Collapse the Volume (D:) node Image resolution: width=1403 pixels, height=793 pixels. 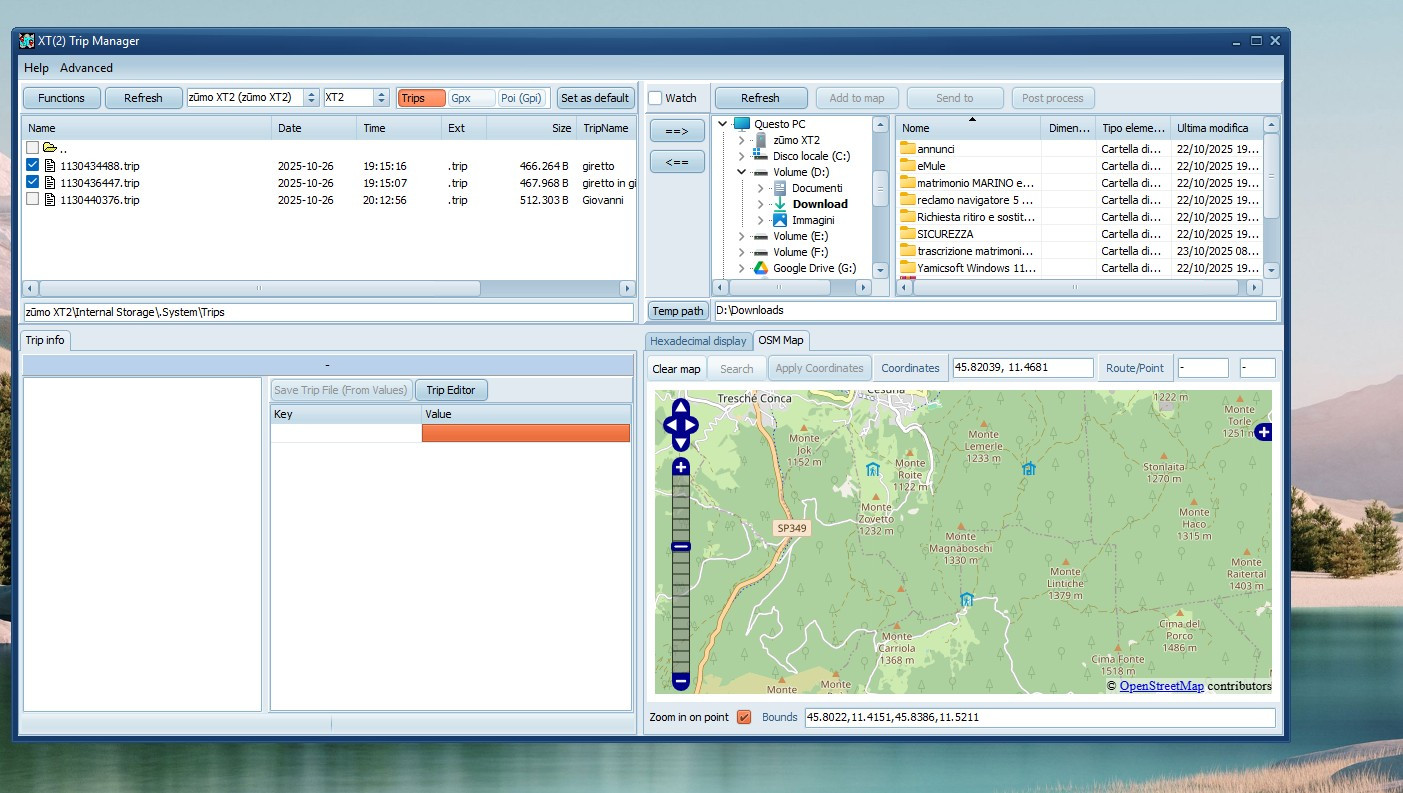pyautogui.click(x=741, y=172)
